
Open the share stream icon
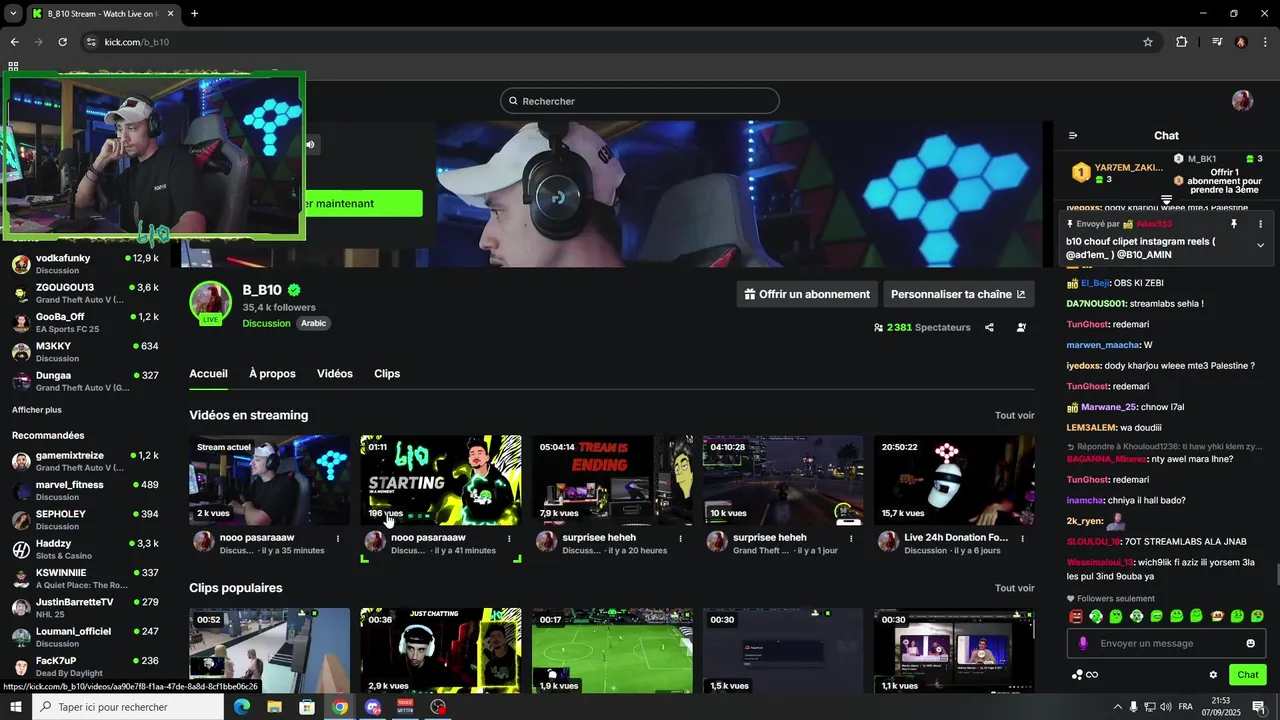[x=989, y=327]
